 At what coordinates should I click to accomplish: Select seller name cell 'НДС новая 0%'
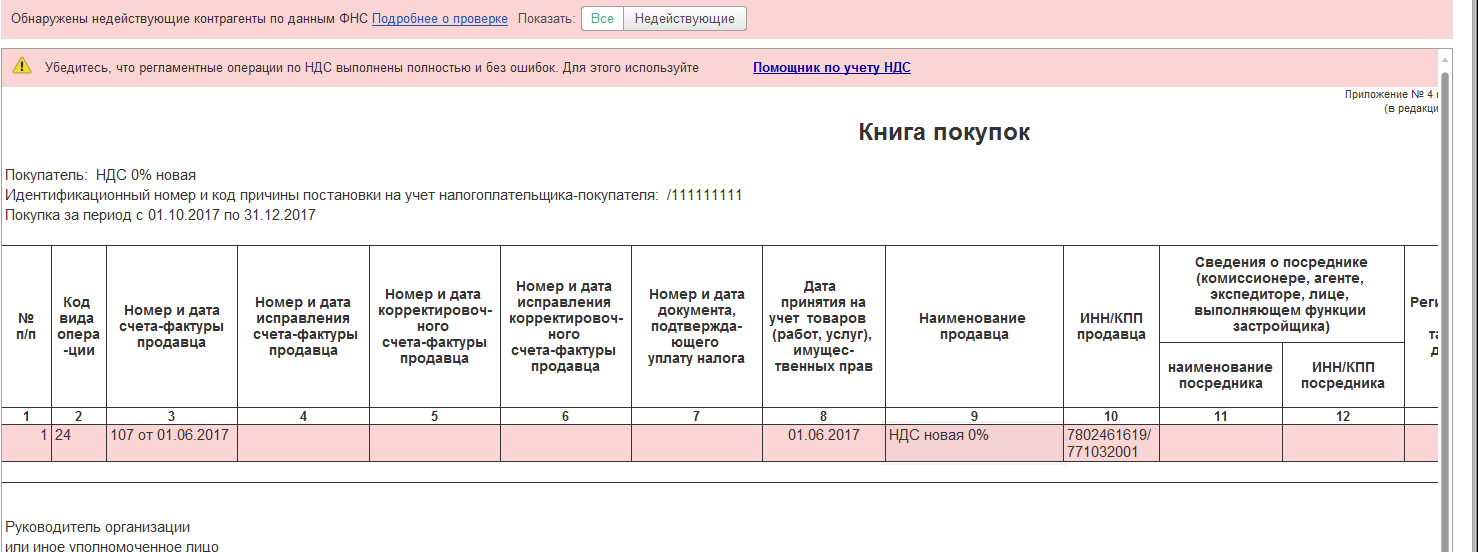[x=938, y=435]
